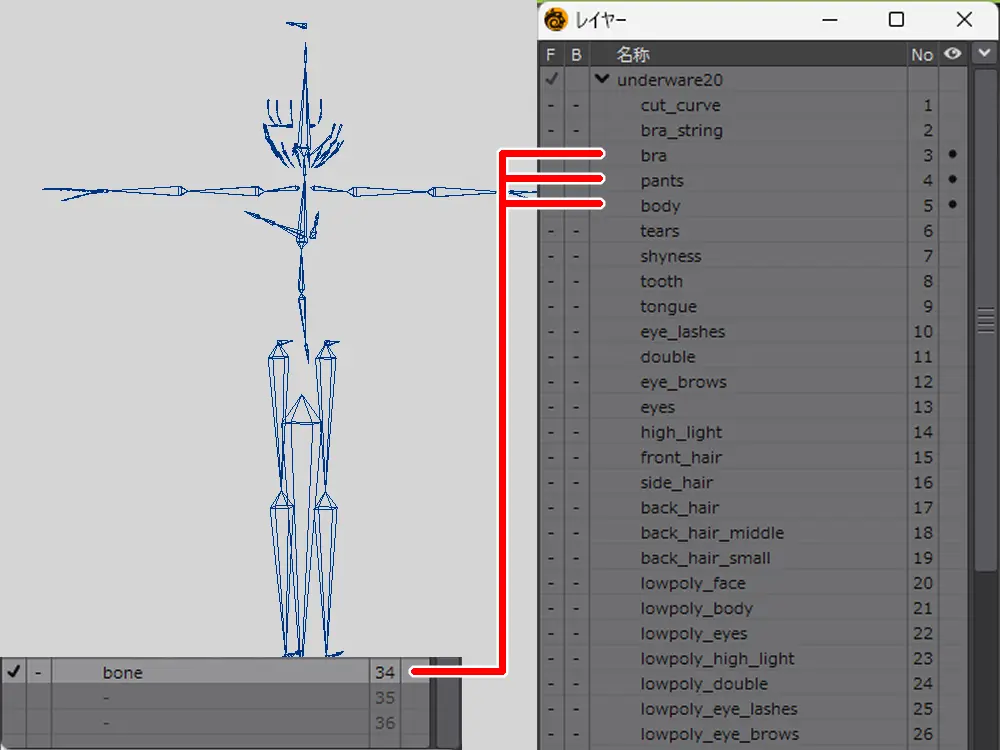Click the F column header
The image size is (1000, 750).
pos(551,54)
